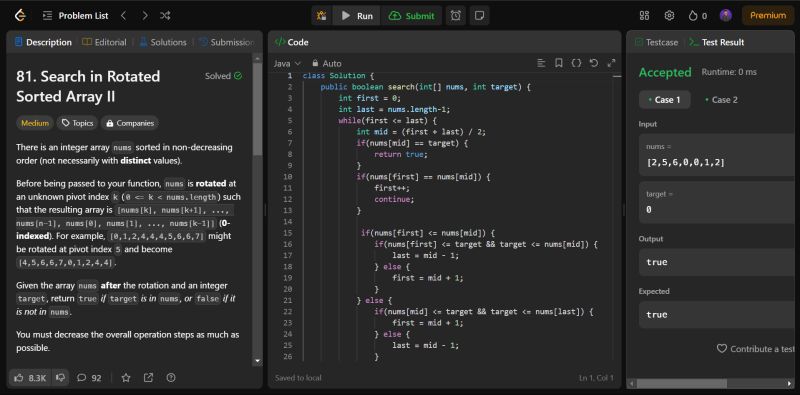Click the Output value true
The width and height of the screenshot is (800, 395).
[x=717, y=262]
